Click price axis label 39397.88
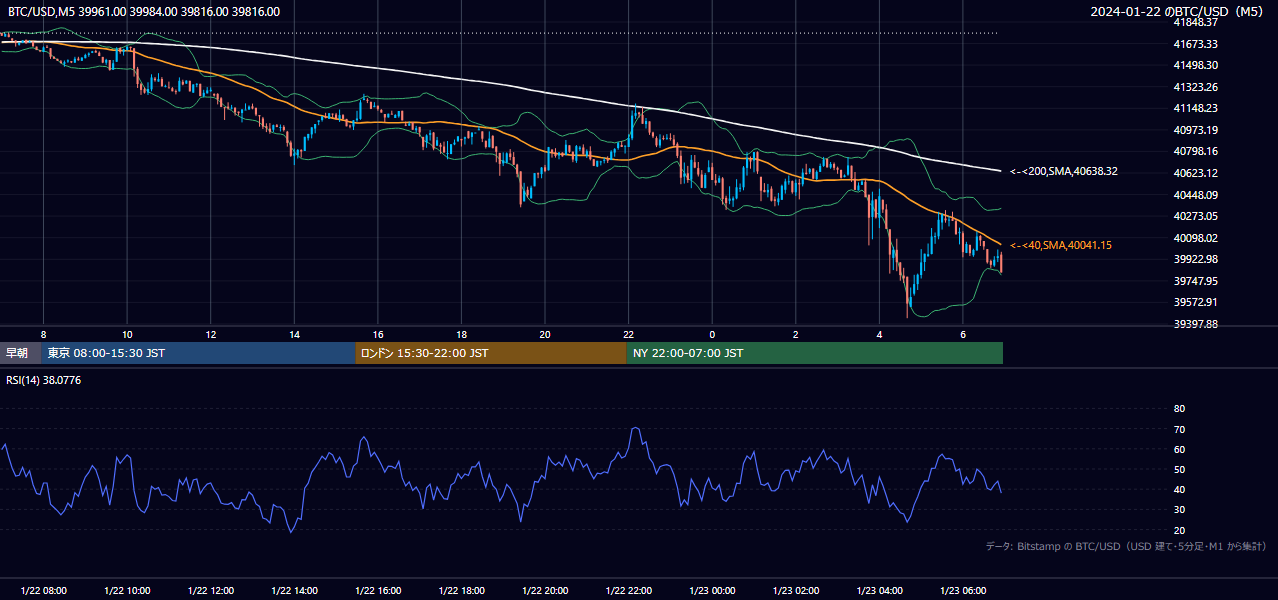 (1195, 324)
